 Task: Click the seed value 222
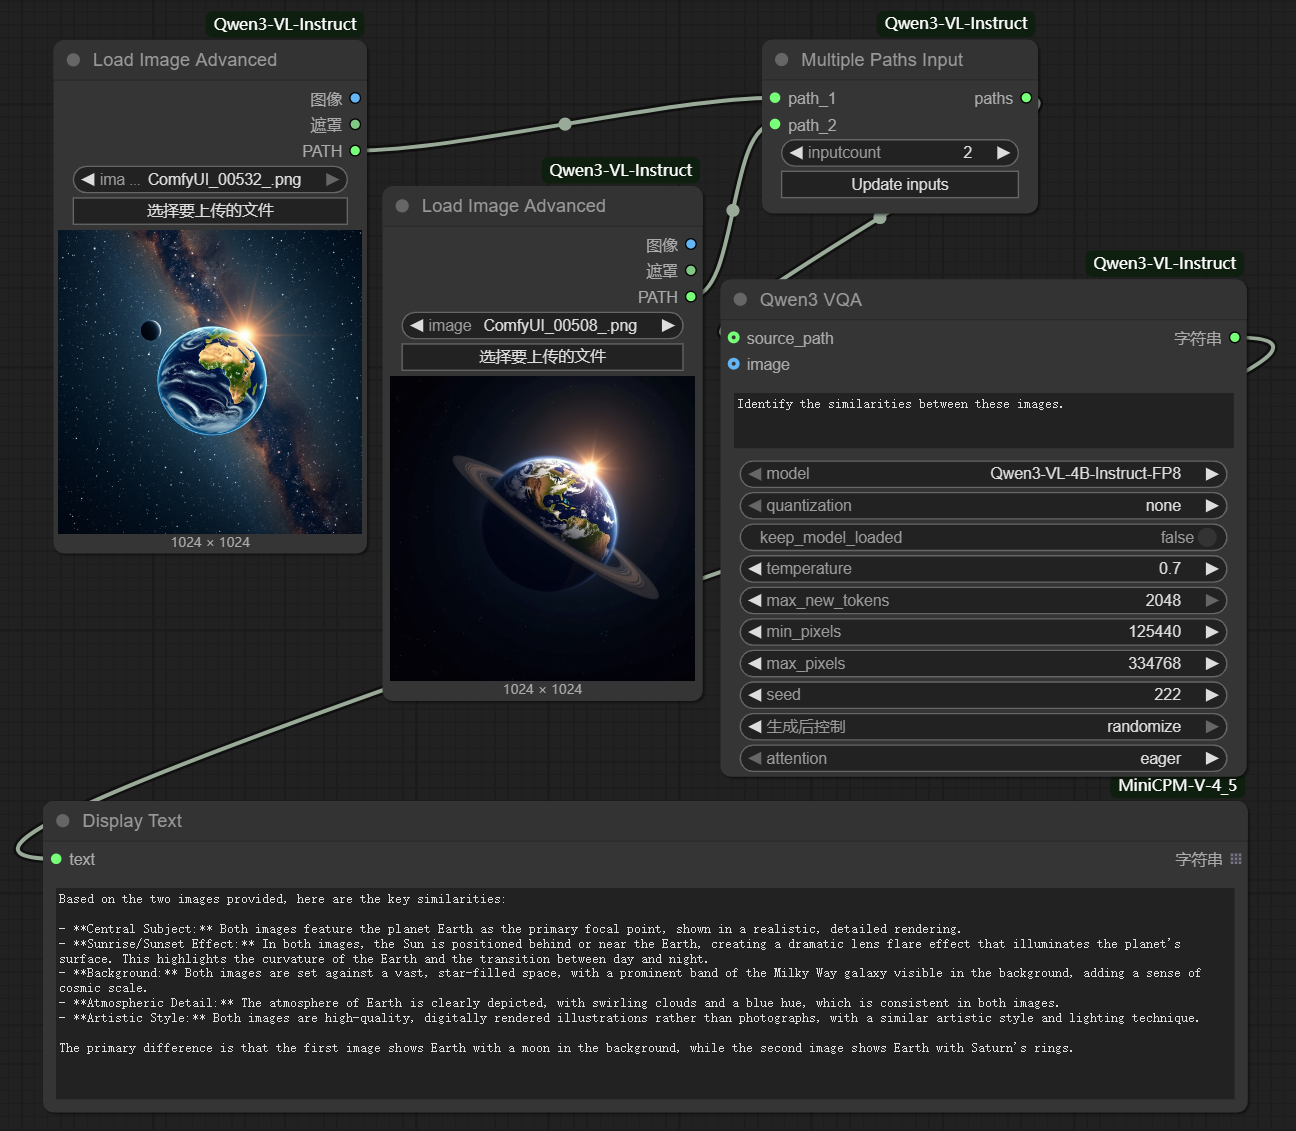[x=1167, y=695]
